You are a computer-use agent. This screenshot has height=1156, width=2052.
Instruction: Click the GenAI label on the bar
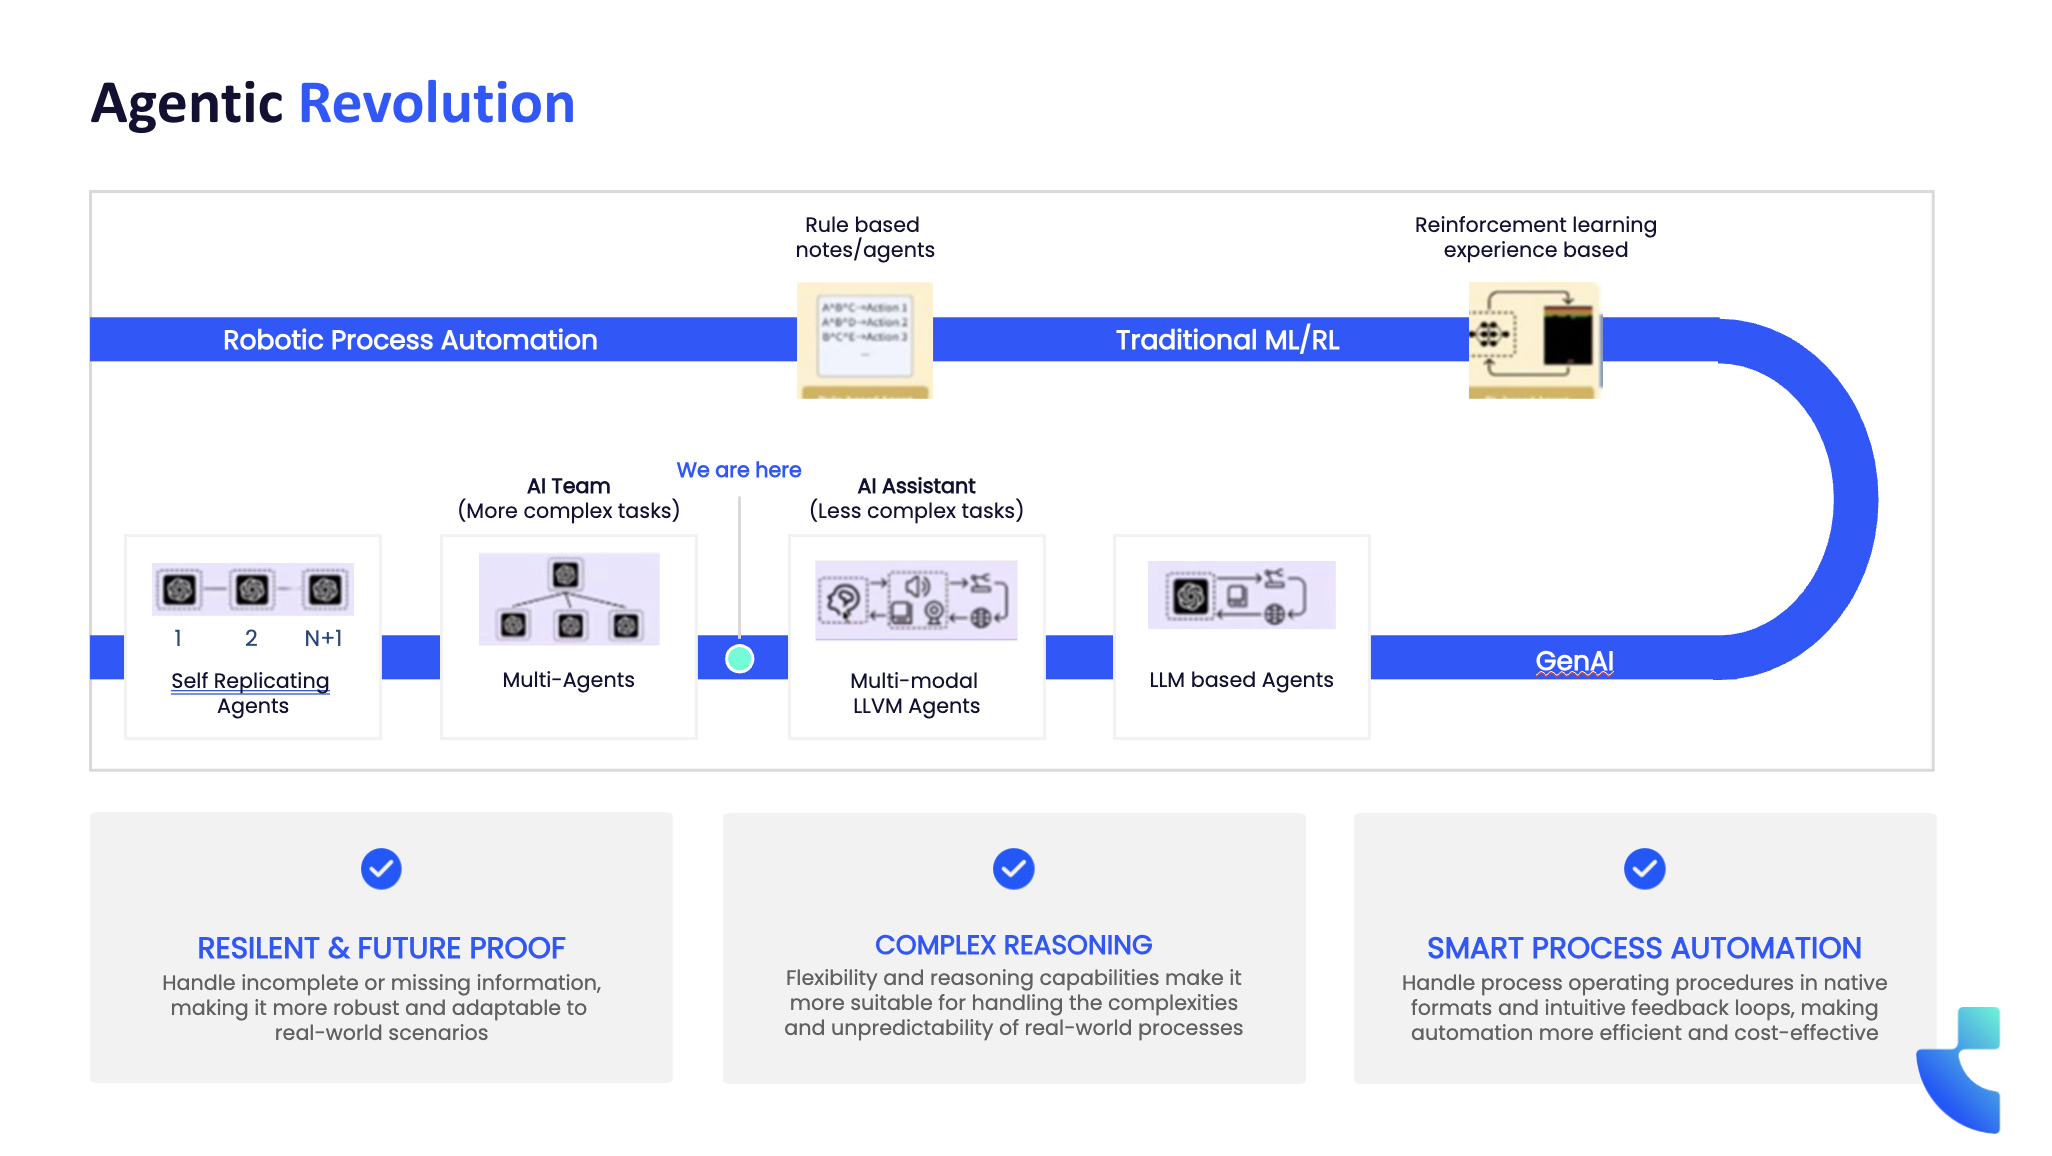1574,661
